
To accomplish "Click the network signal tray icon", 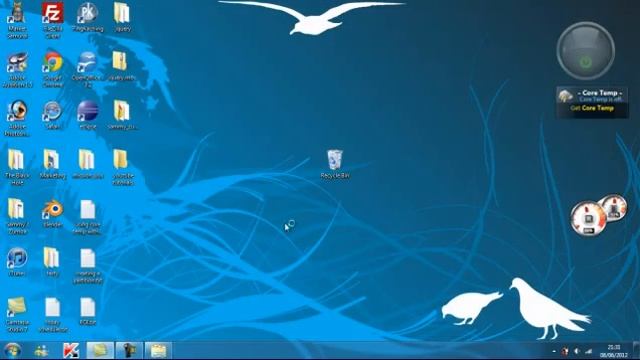I will click(589, 351).
